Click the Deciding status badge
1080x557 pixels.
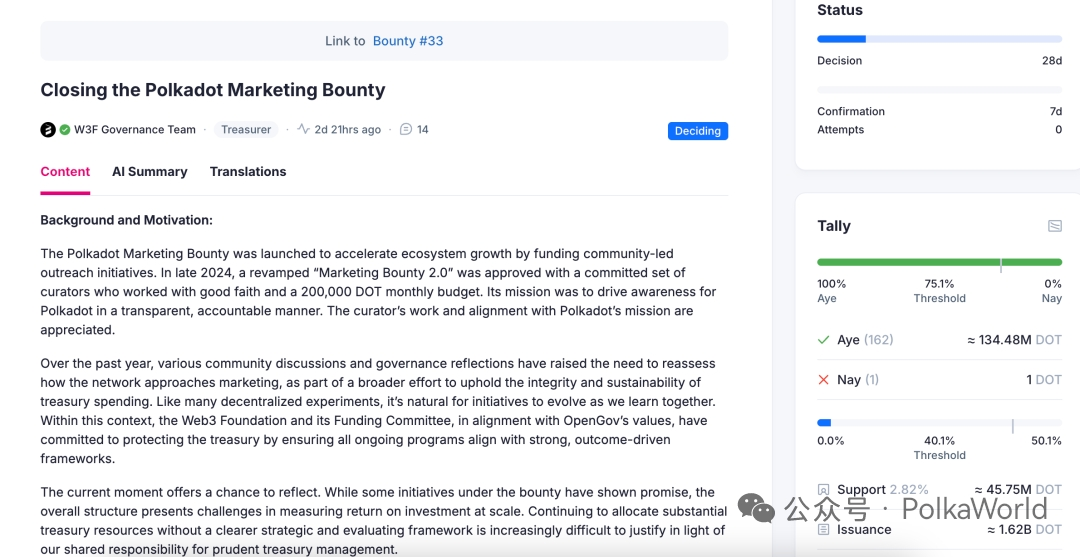pos(698,131)
